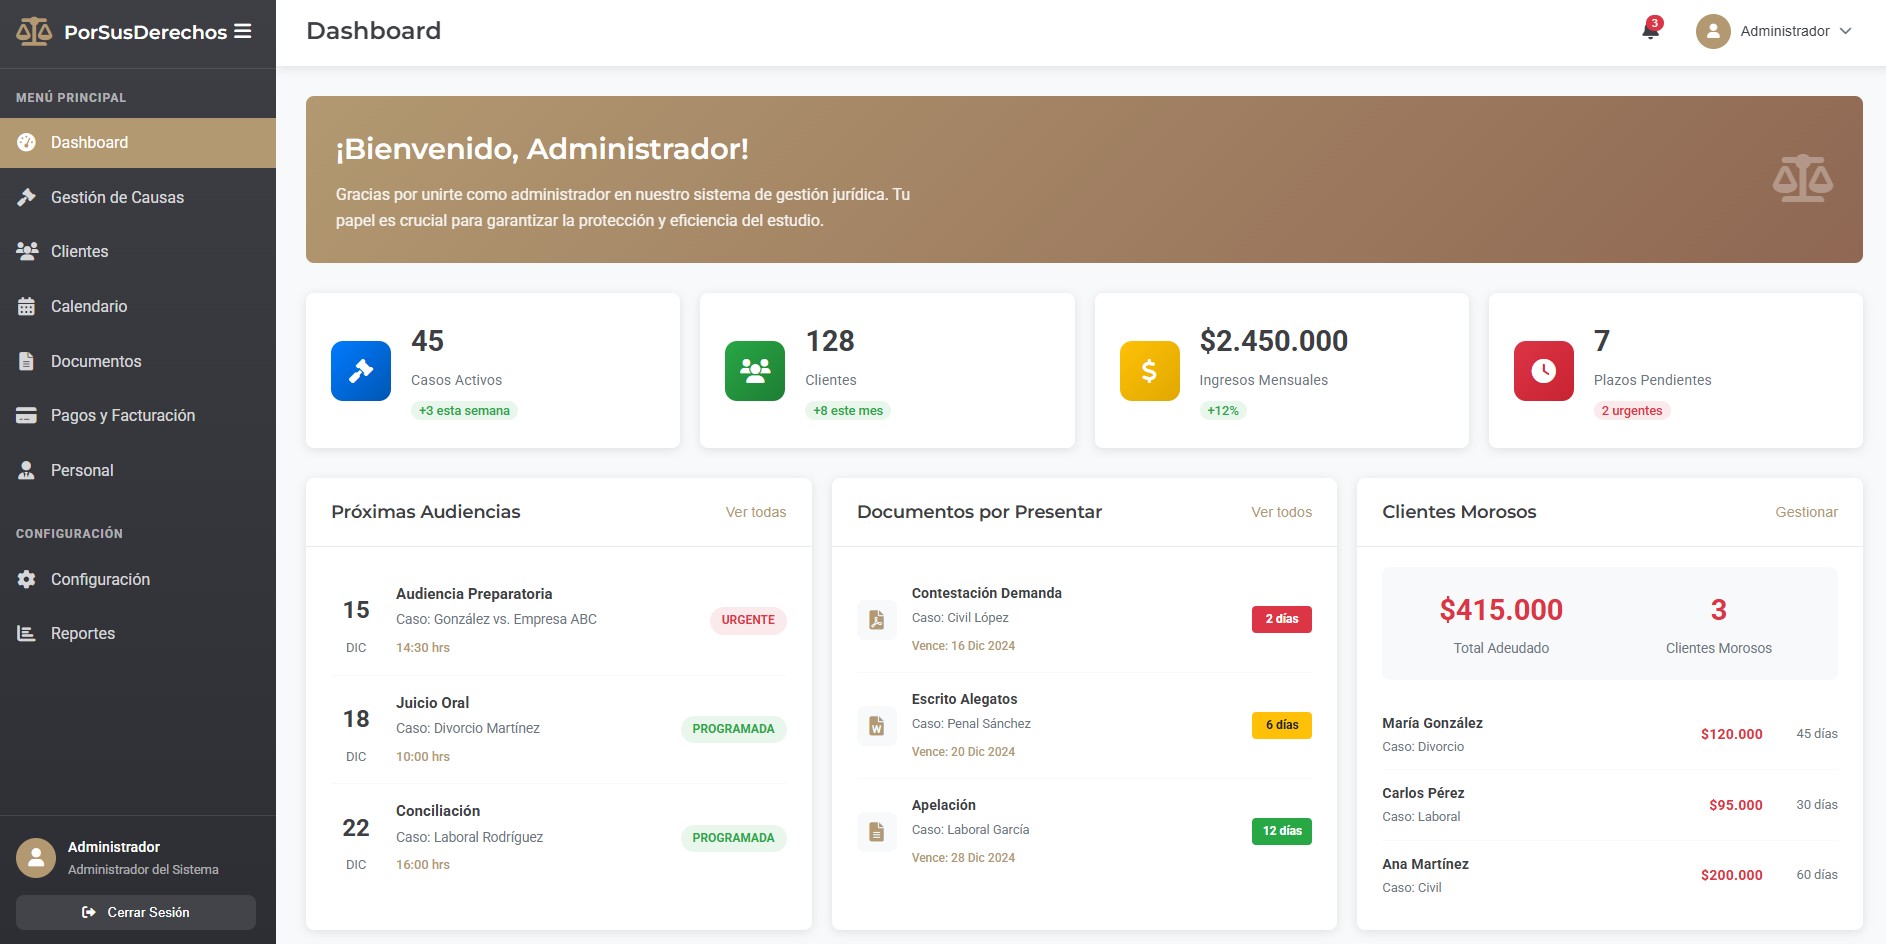Click the Ingresos Mensuales stat card
The height and width of the screenshot is (944, 1886).
pos(1283,370)
